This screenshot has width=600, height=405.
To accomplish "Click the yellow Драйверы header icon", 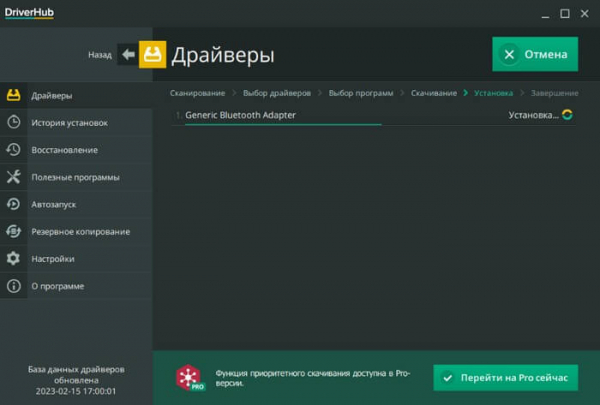I will coord(152,54).
